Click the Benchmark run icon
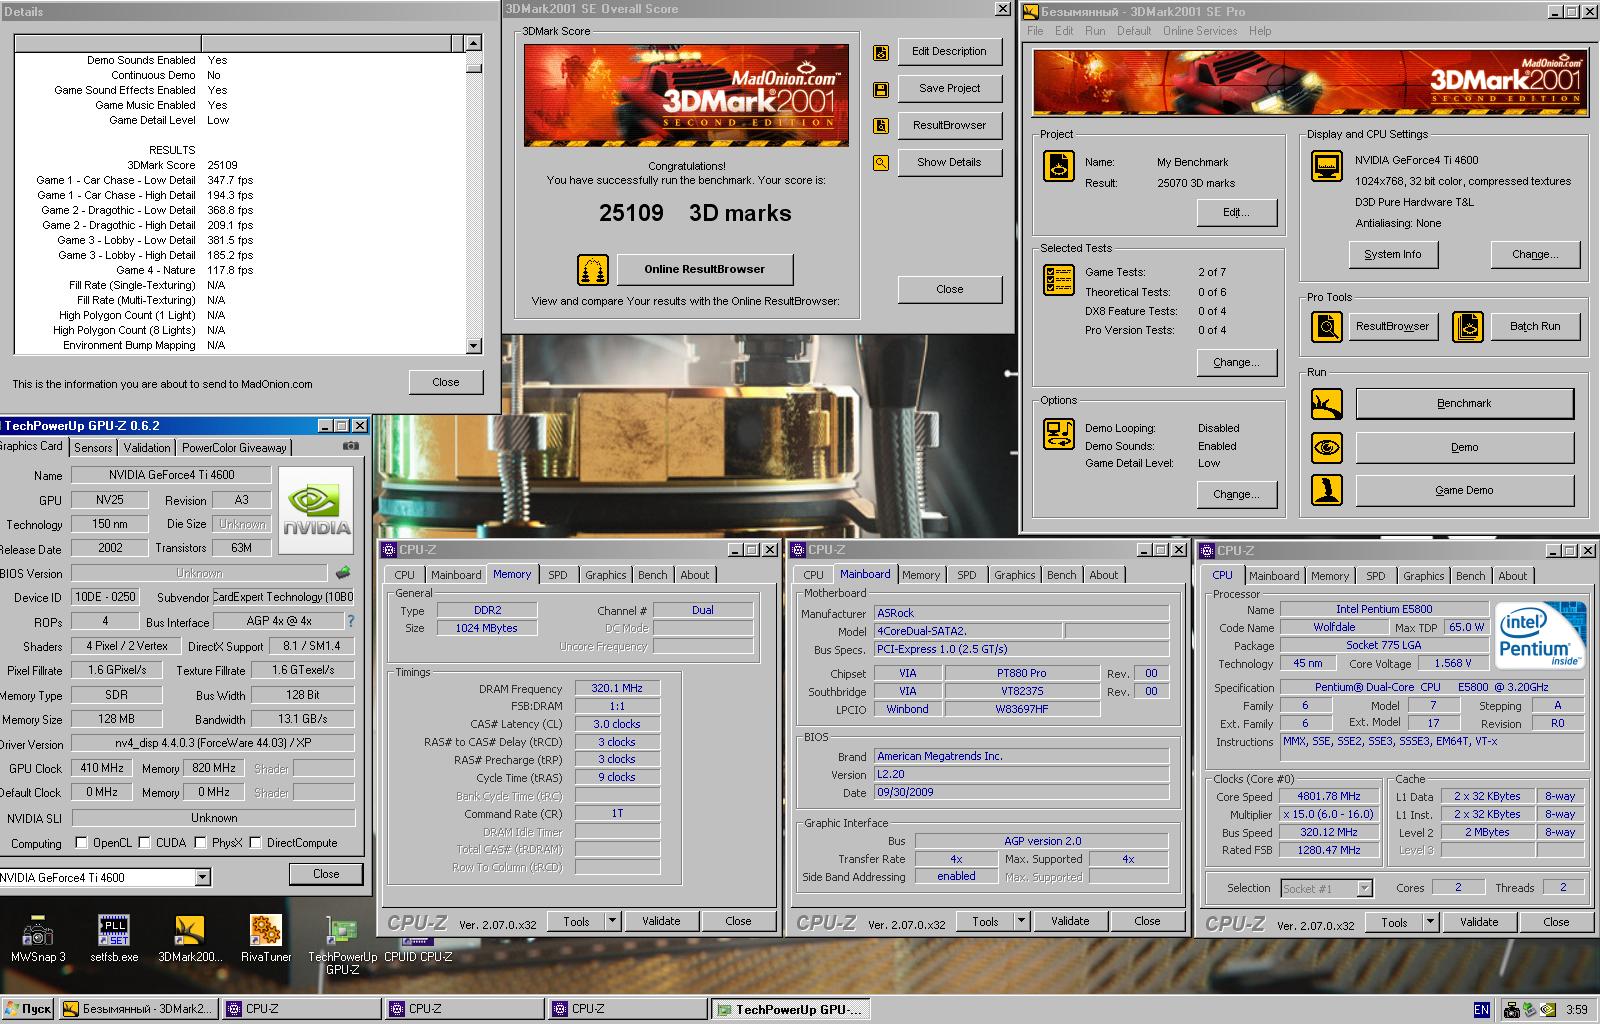This screenshot has width=1600, height=1024. click(1327, 404)
